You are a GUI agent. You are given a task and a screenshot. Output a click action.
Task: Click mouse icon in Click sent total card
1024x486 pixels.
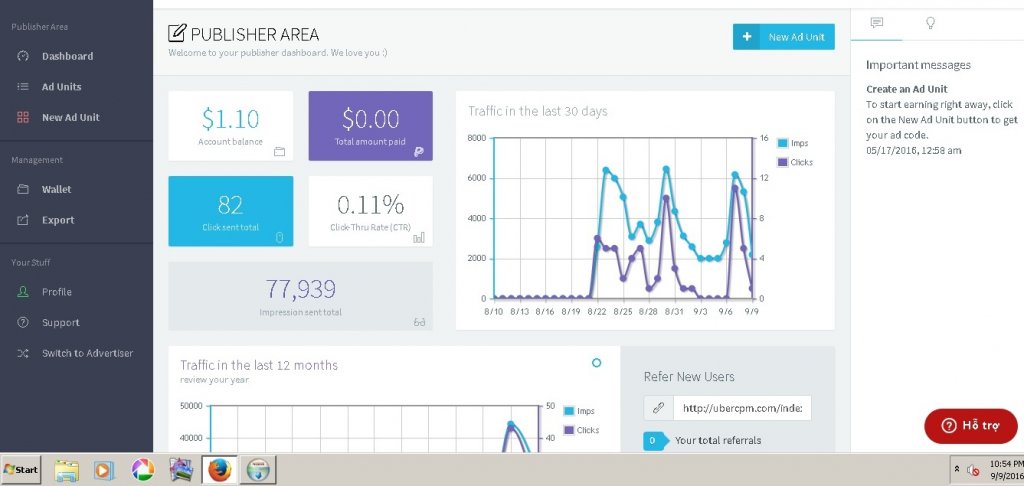pyautogui.click(x=280, y=238)
